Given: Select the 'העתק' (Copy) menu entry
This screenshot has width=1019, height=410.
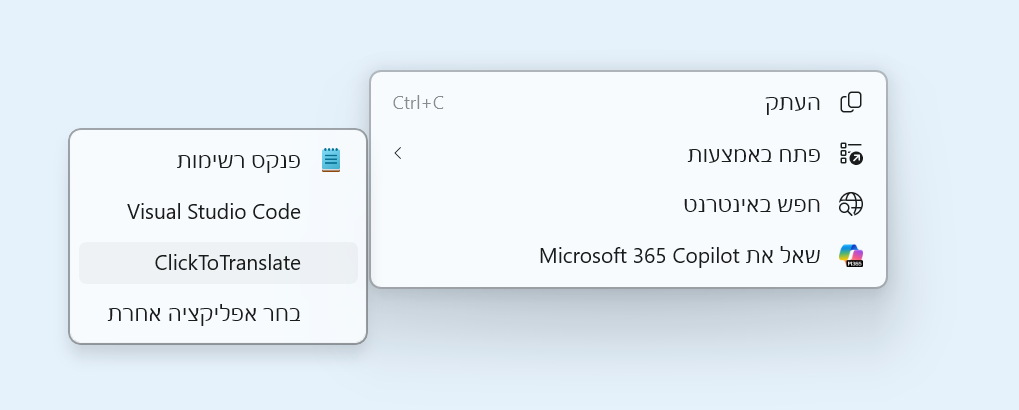Looking at the screenshot, I should pyautogui.click(x=792, y=102).
